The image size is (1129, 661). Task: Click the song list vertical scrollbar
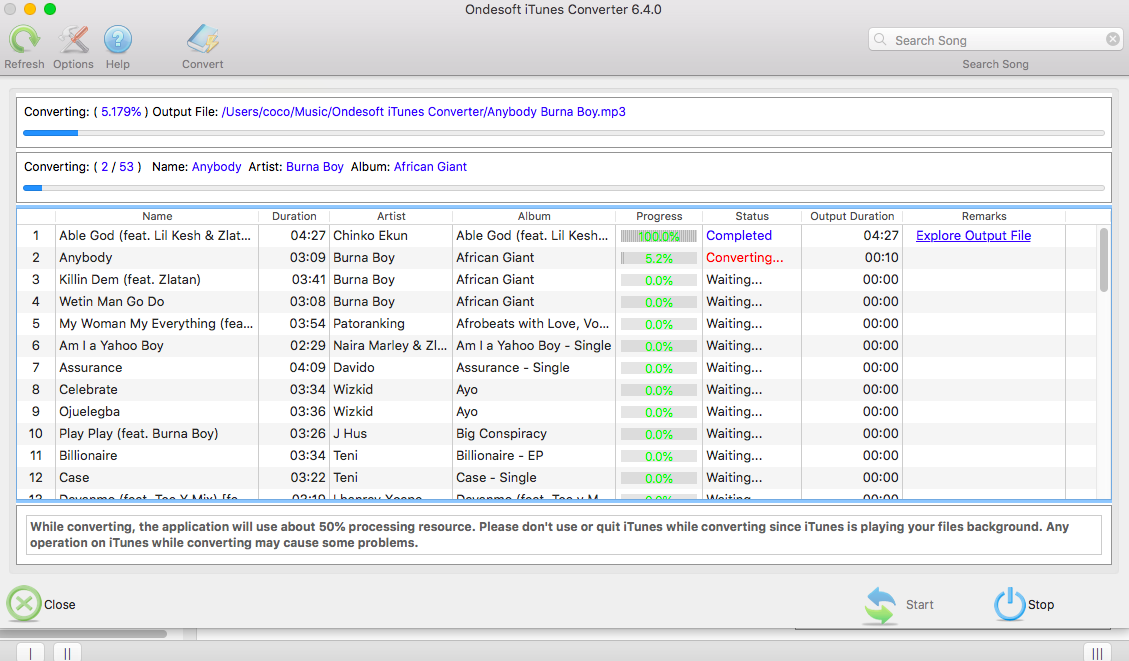click(x=1104, y=260)
